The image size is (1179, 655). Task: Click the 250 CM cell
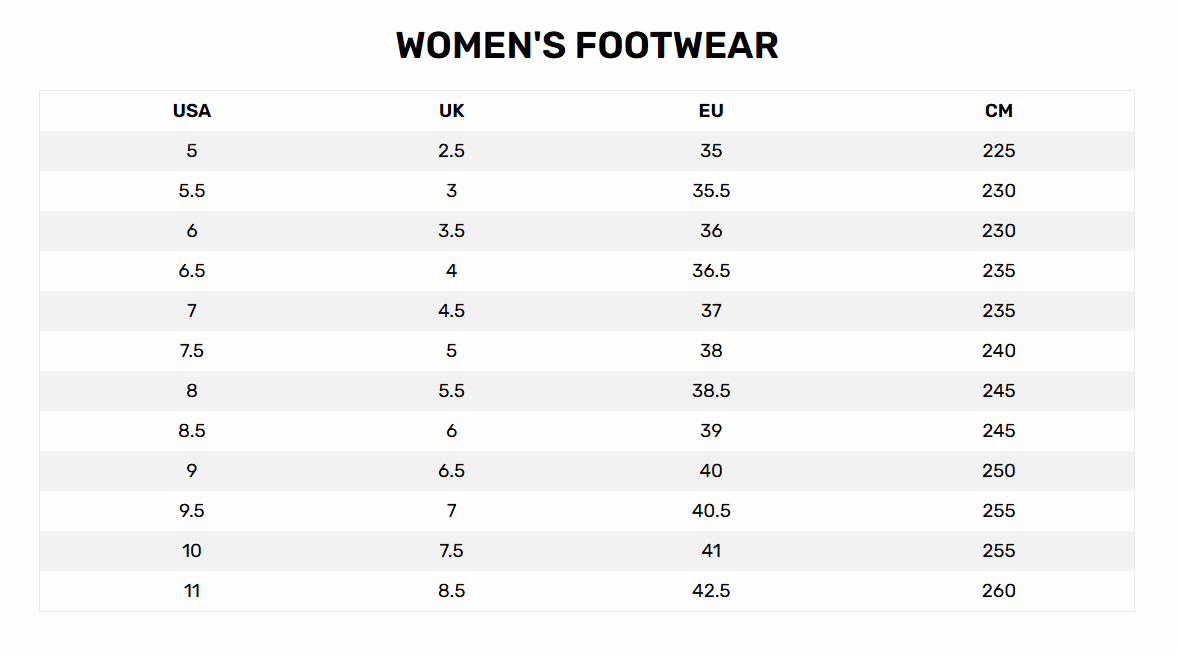[999, 471]
